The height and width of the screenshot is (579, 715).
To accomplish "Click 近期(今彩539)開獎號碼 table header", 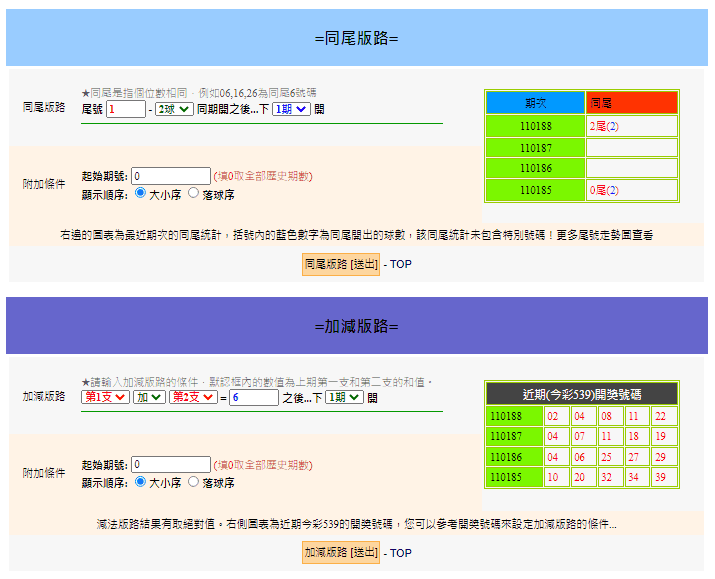I will click(582, 394).
